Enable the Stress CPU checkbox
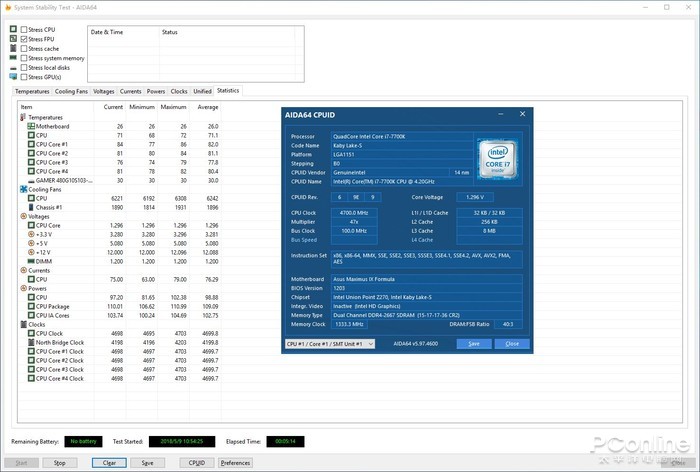The image size is (700, 472). 25,30
